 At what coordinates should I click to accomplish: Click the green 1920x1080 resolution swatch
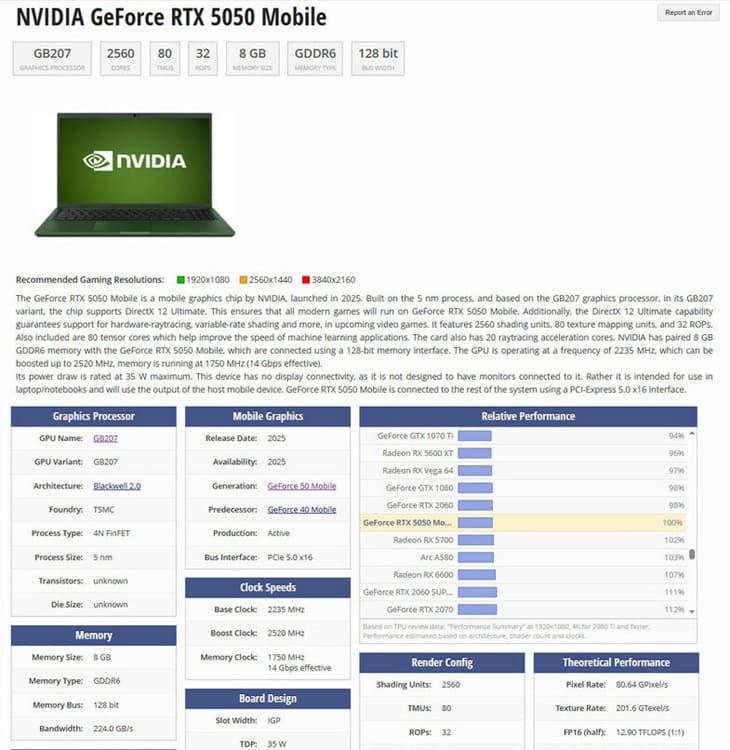(180, 280)
